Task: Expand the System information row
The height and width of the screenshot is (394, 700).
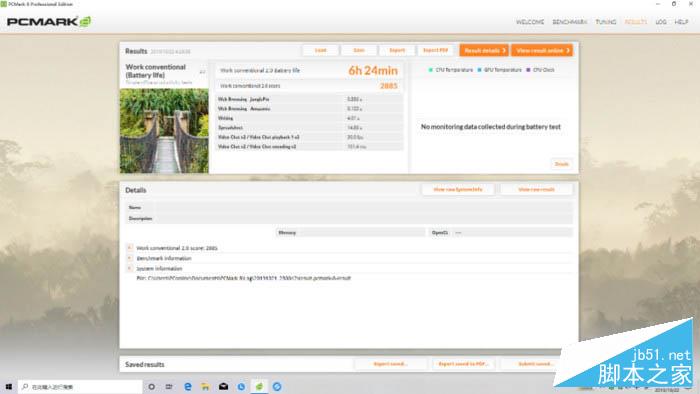Action: point(129,268)
